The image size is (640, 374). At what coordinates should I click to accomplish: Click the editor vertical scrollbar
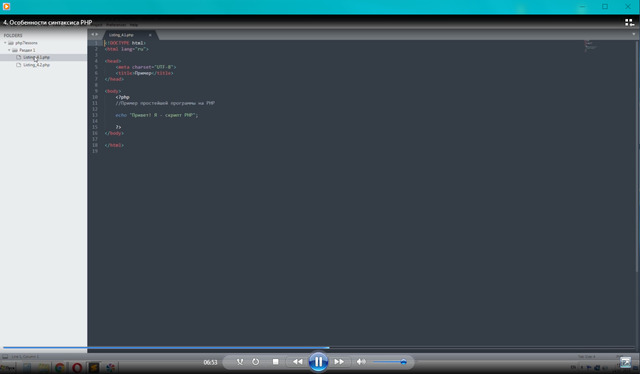coord(637,155)
